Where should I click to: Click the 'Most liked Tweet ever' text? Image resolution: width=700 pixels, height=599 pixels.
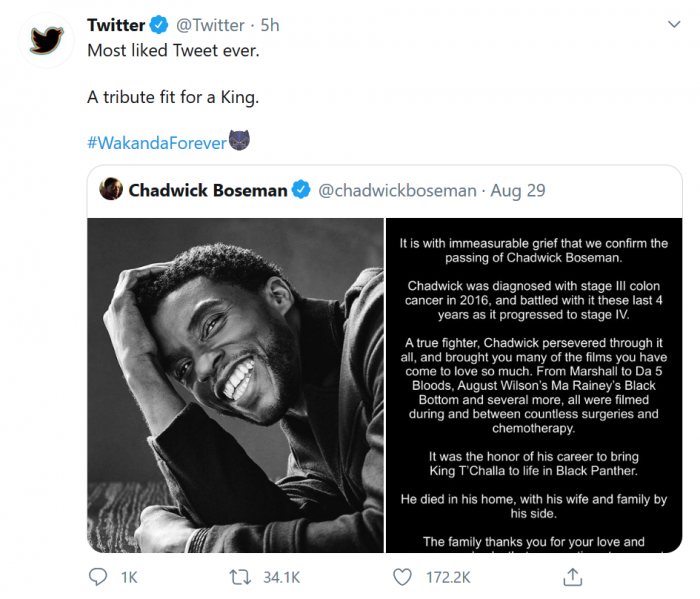[x=173, y=50]
